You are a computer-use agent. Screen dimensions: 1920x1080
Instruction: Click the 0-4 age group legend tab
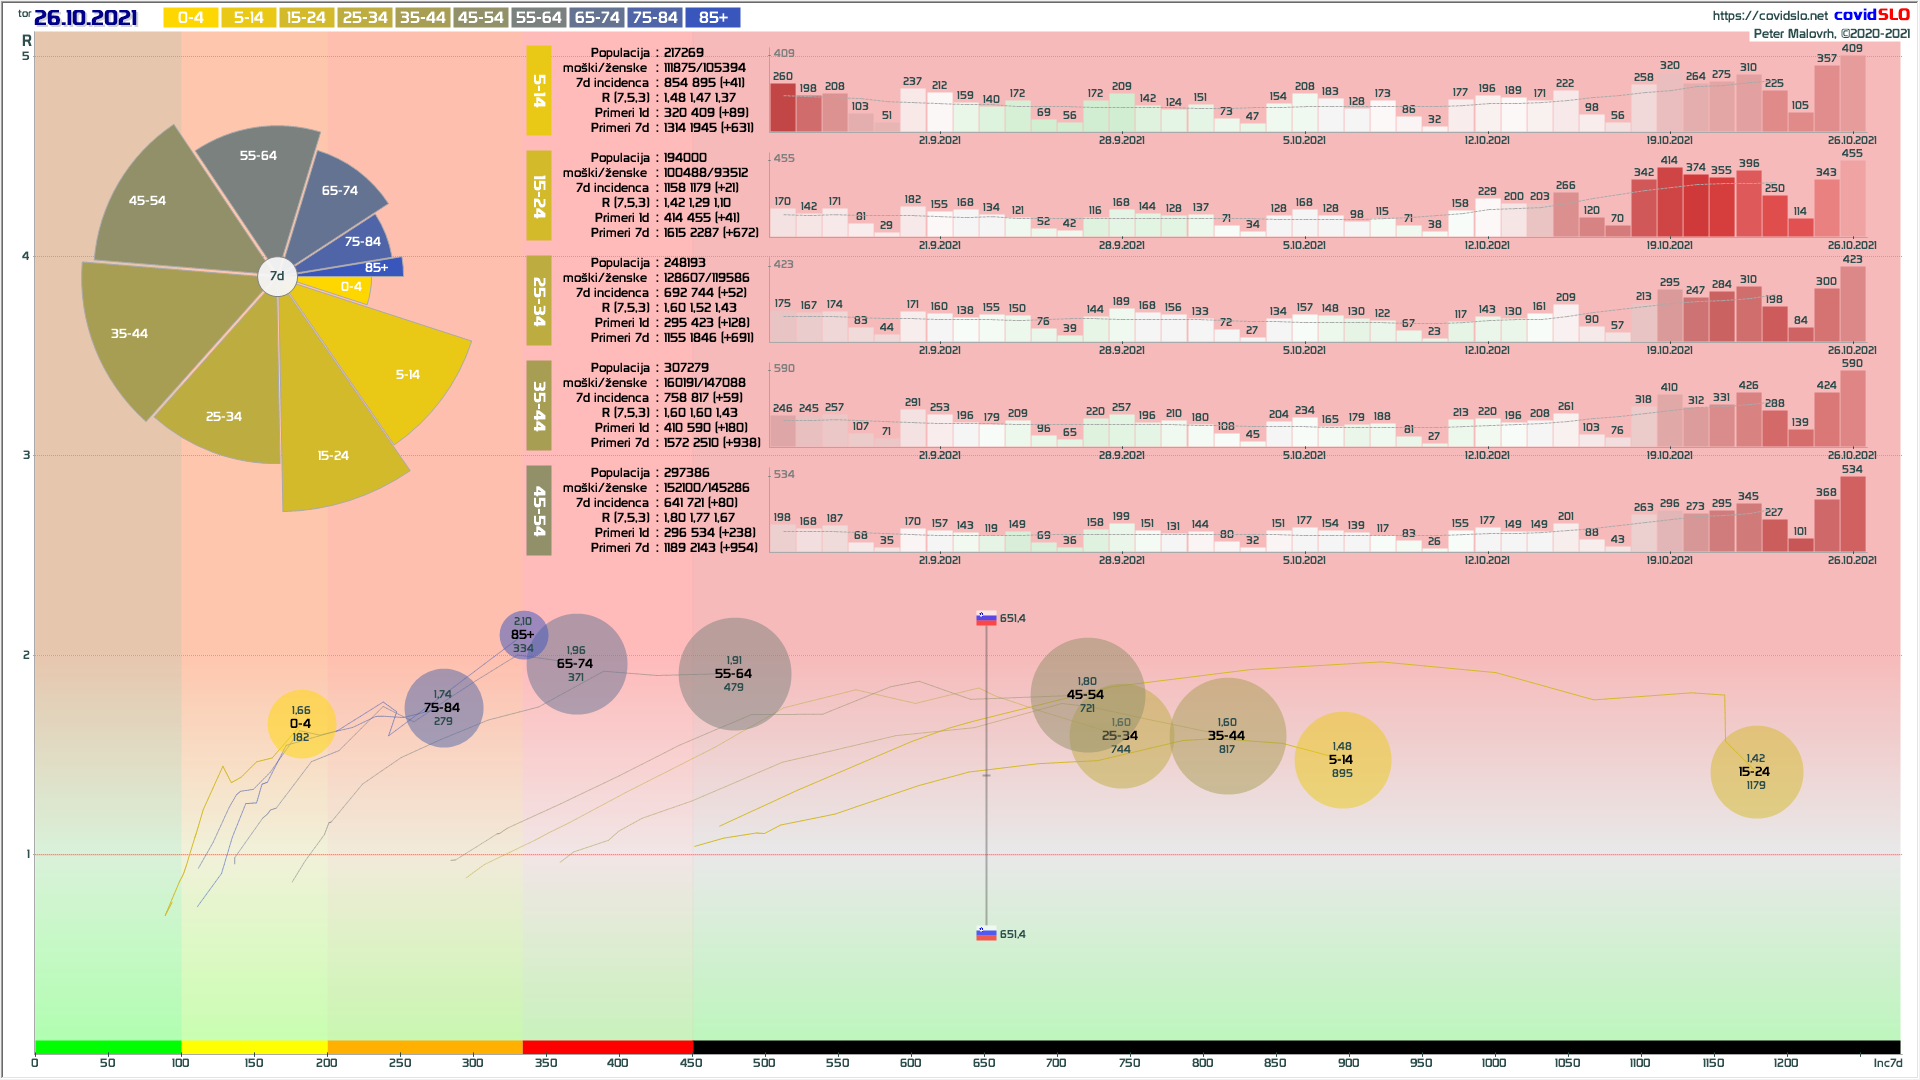coord(191,18)
